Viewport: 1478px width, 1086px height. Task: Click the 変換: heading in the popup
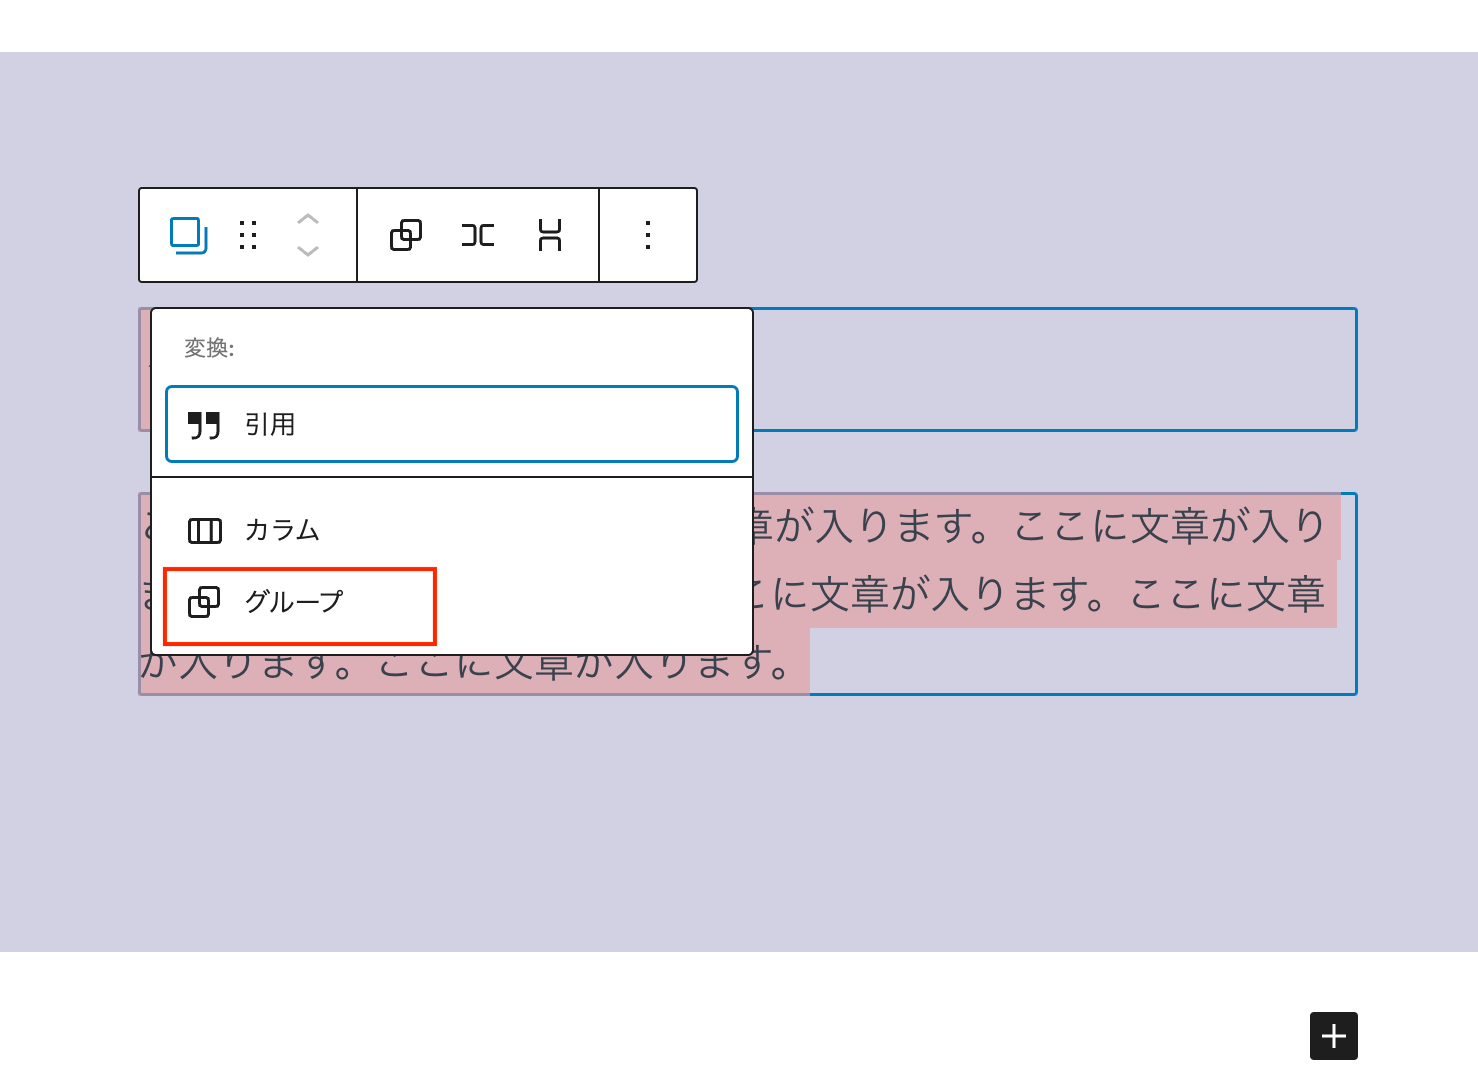(209, 348)
